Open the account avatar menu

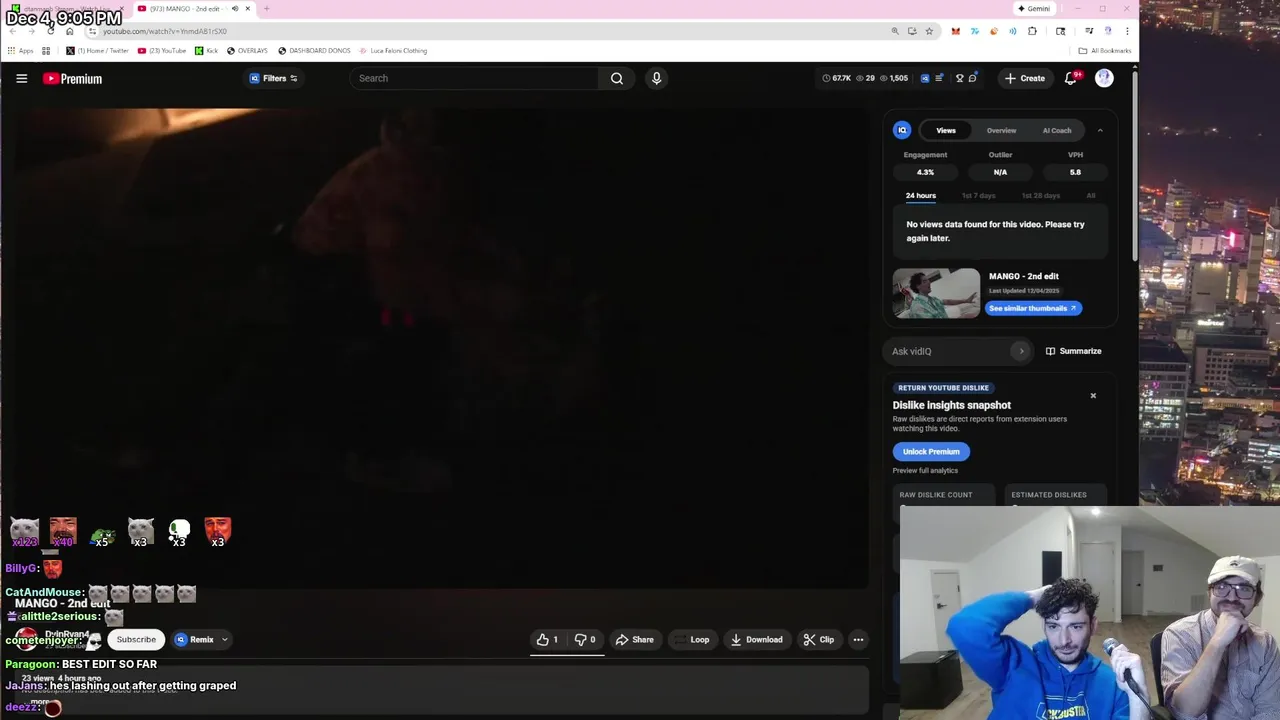click(x=1104, y=78)
